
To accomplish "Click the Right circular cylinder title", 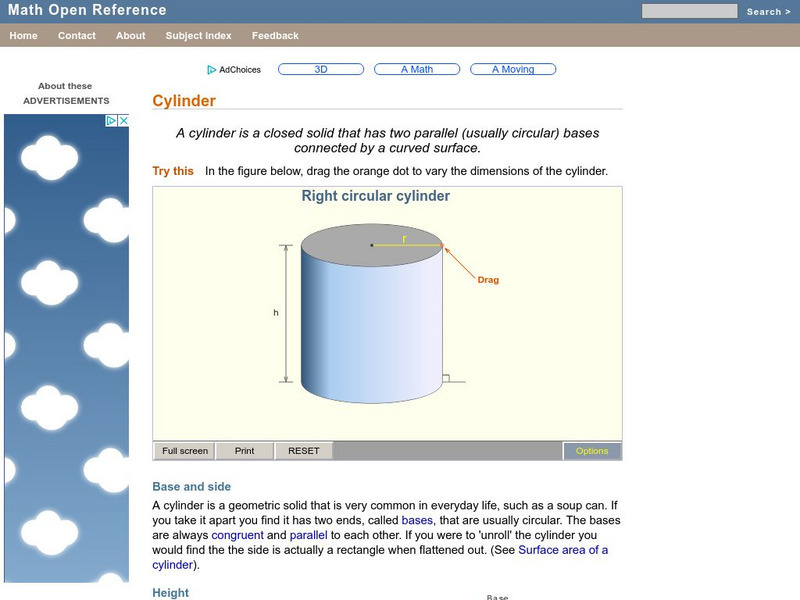I will tap(376, 196).
